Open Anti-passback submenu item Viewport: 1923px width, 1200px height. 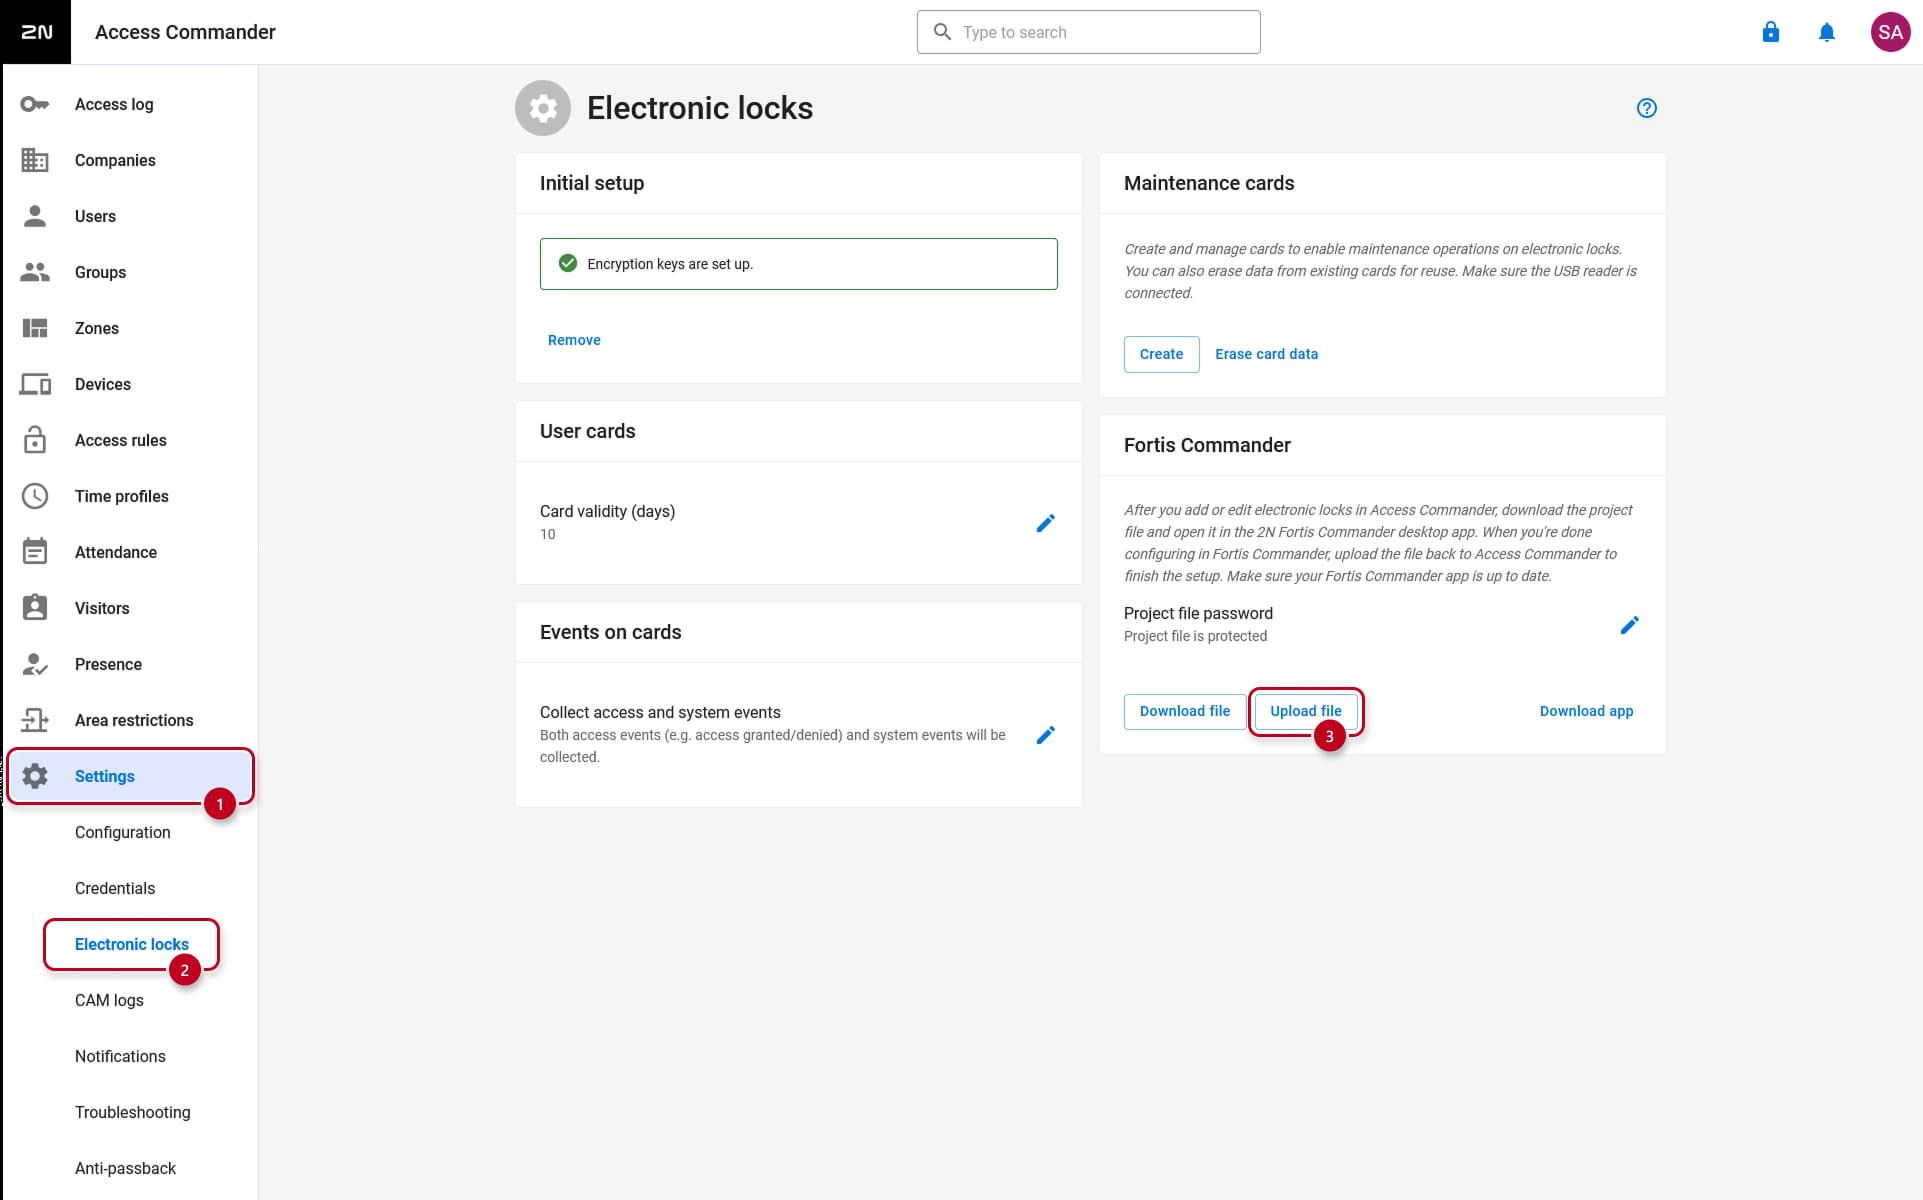(126, 1168)
